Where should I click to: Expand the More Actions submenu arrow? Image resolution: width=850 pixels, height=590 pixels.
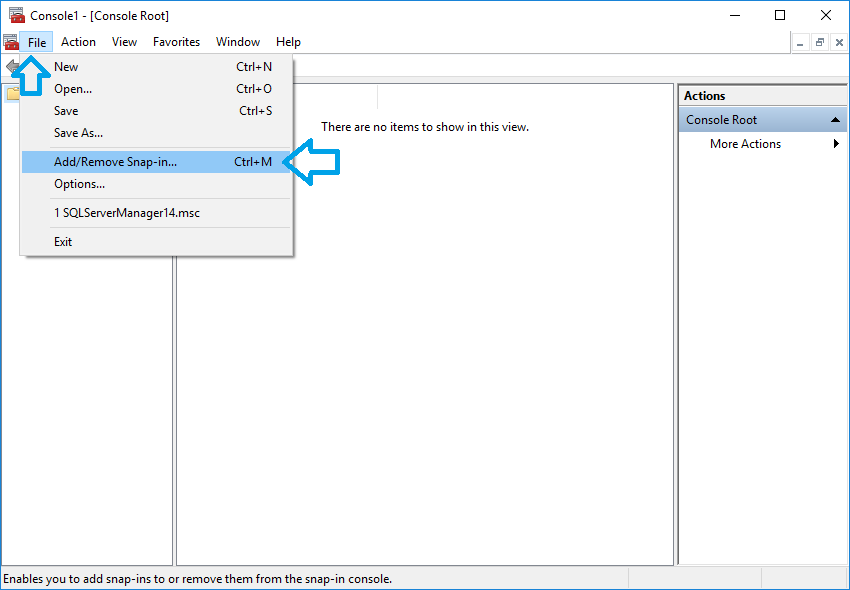836,144
